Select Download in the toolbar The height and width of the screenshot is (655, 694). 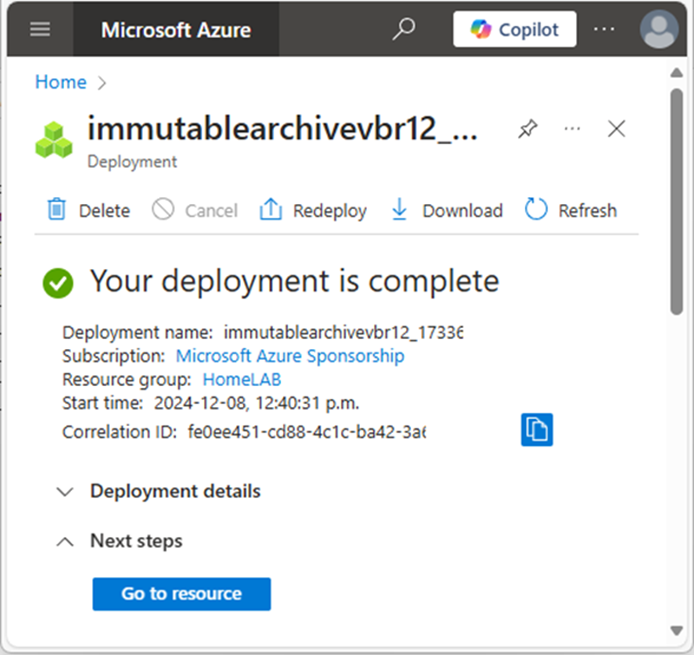[x=463, y=211]
